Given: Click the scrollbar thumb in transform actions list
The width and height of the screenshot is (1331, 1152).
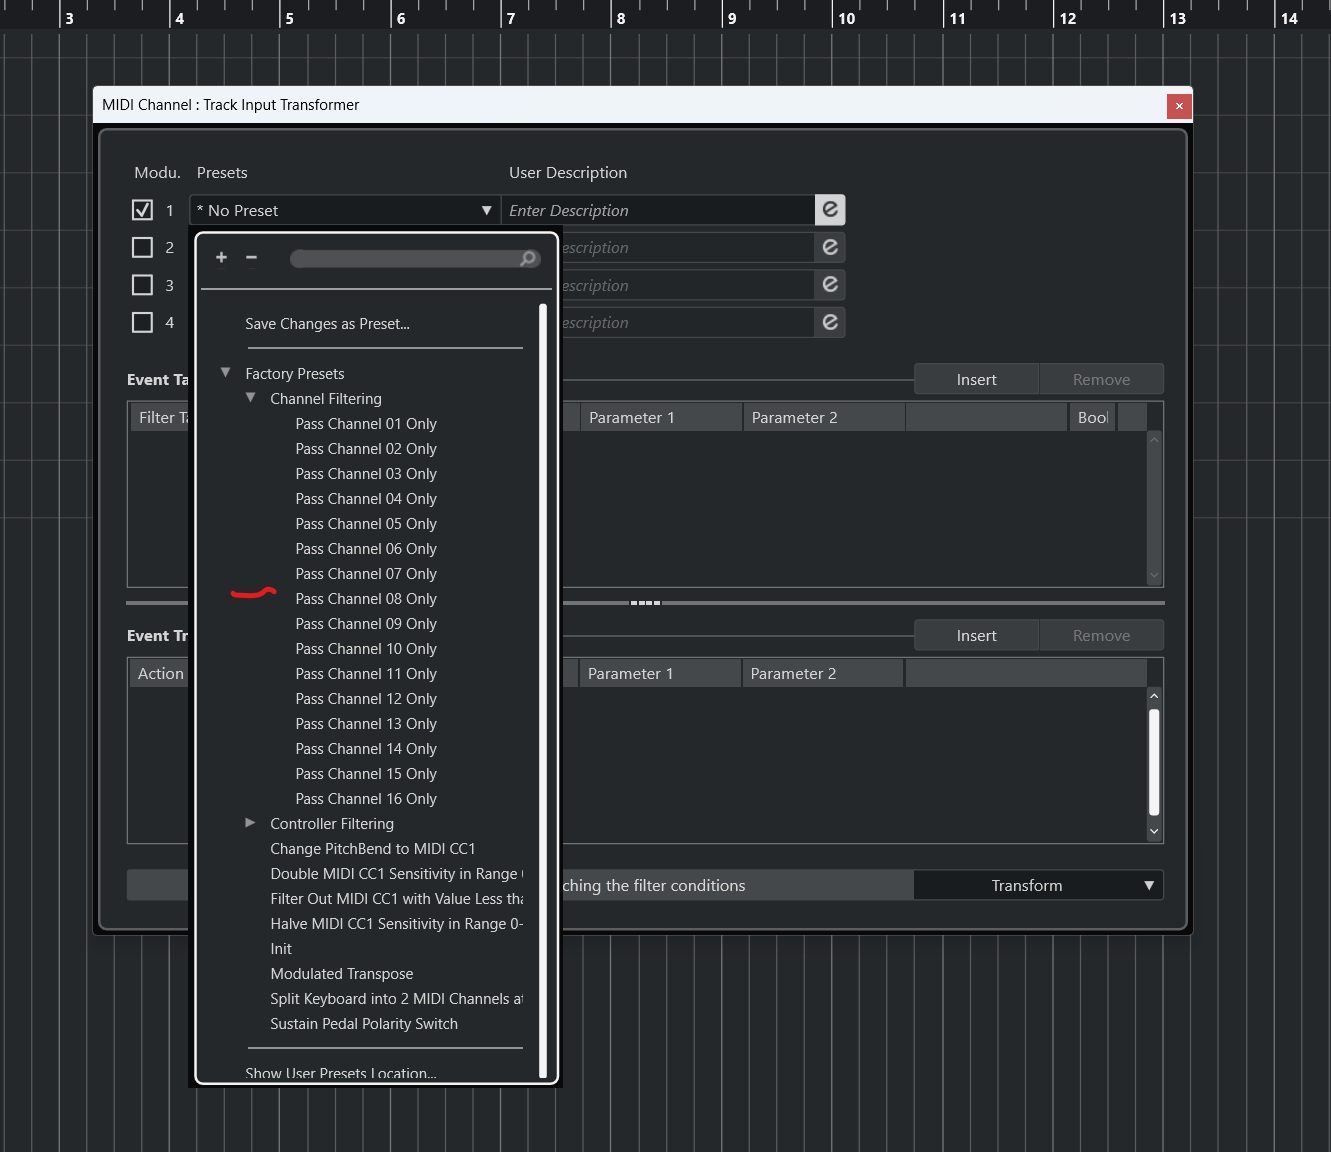Looking at the screenshot, I should click(x=1154, y=762).
